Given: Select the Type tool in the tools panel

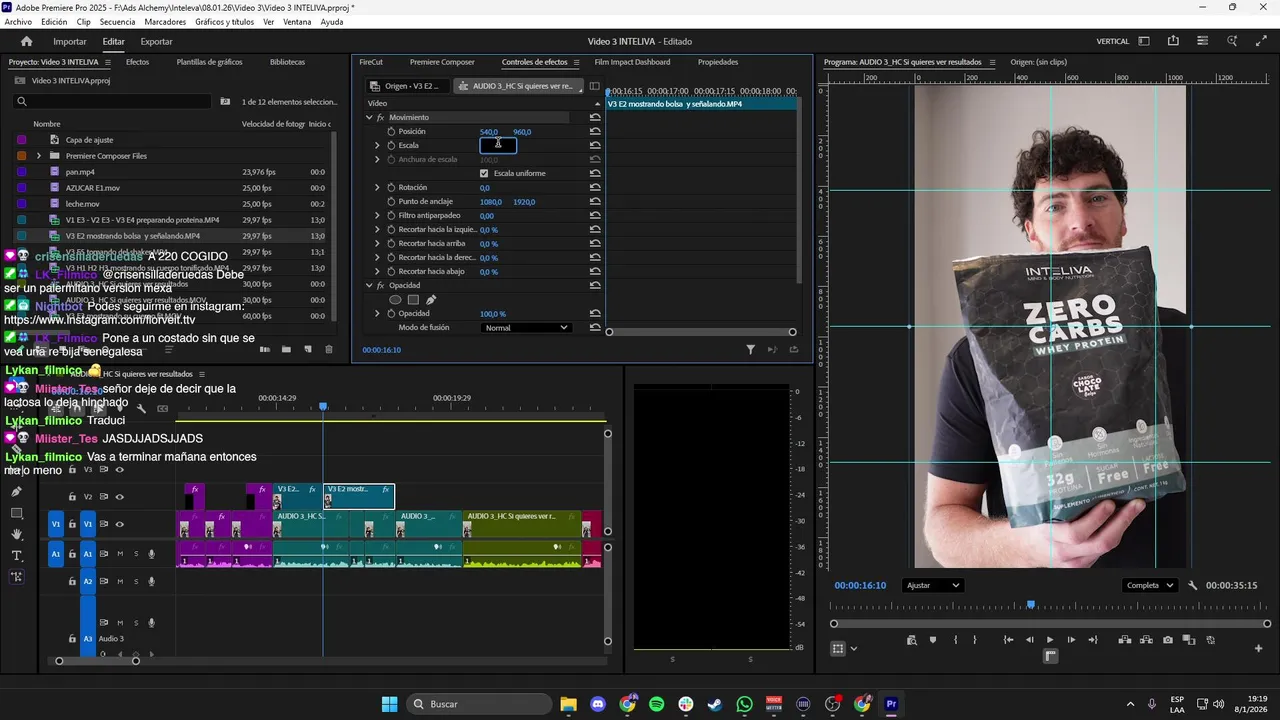Looking at the screenshot, I should pyautogui.click(x=16, y=555).
